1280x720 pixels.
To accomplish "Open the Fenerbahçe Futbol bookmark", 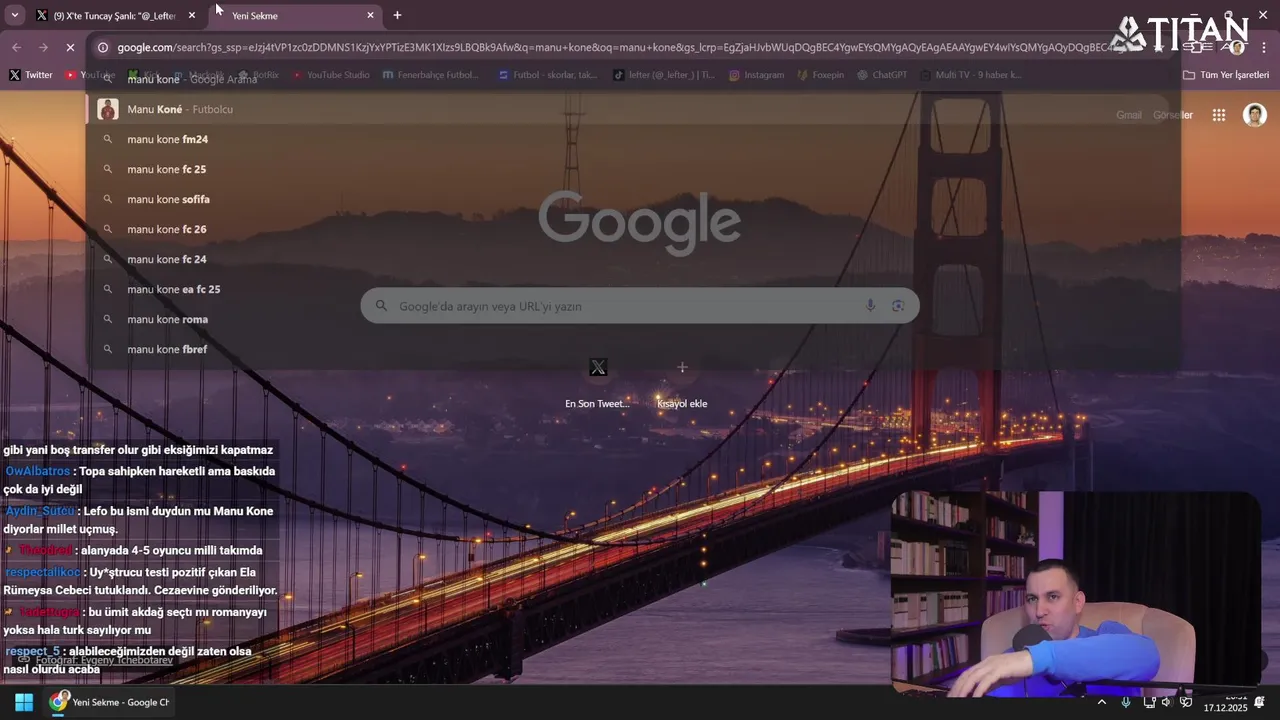I will coord(430,75).
